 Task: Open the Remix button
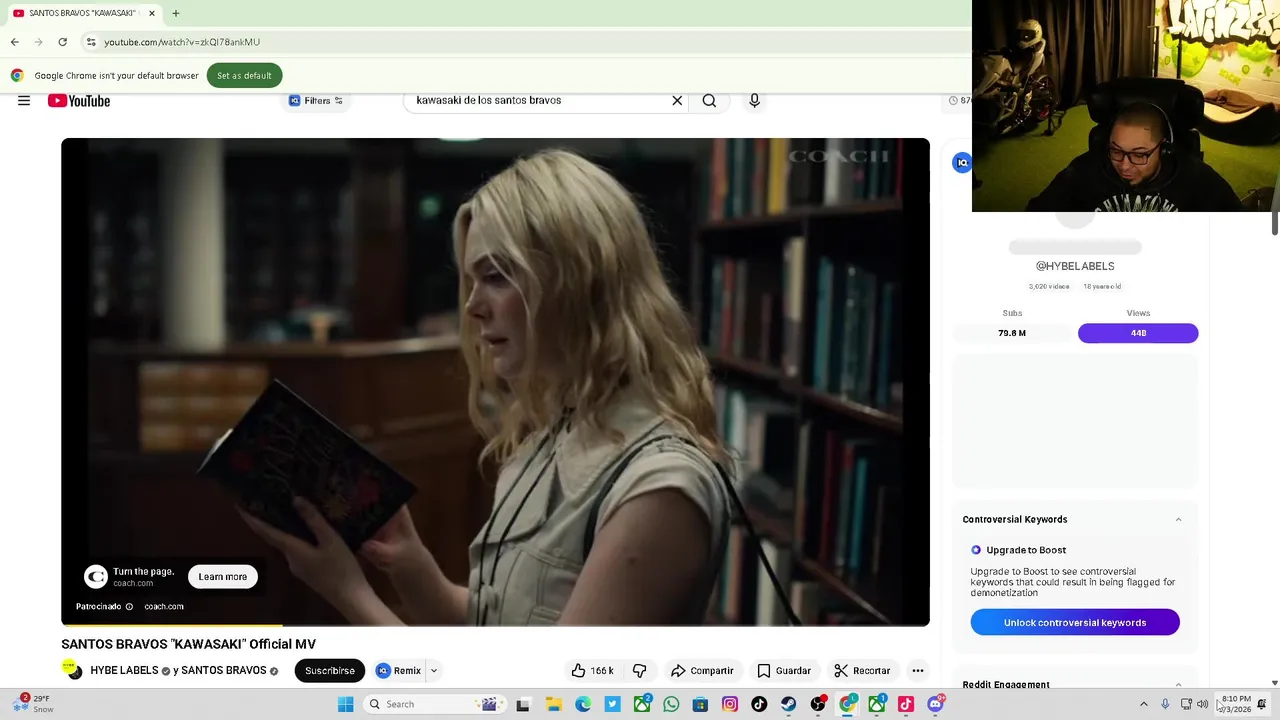pyautogui.click(x=398, y=671)
